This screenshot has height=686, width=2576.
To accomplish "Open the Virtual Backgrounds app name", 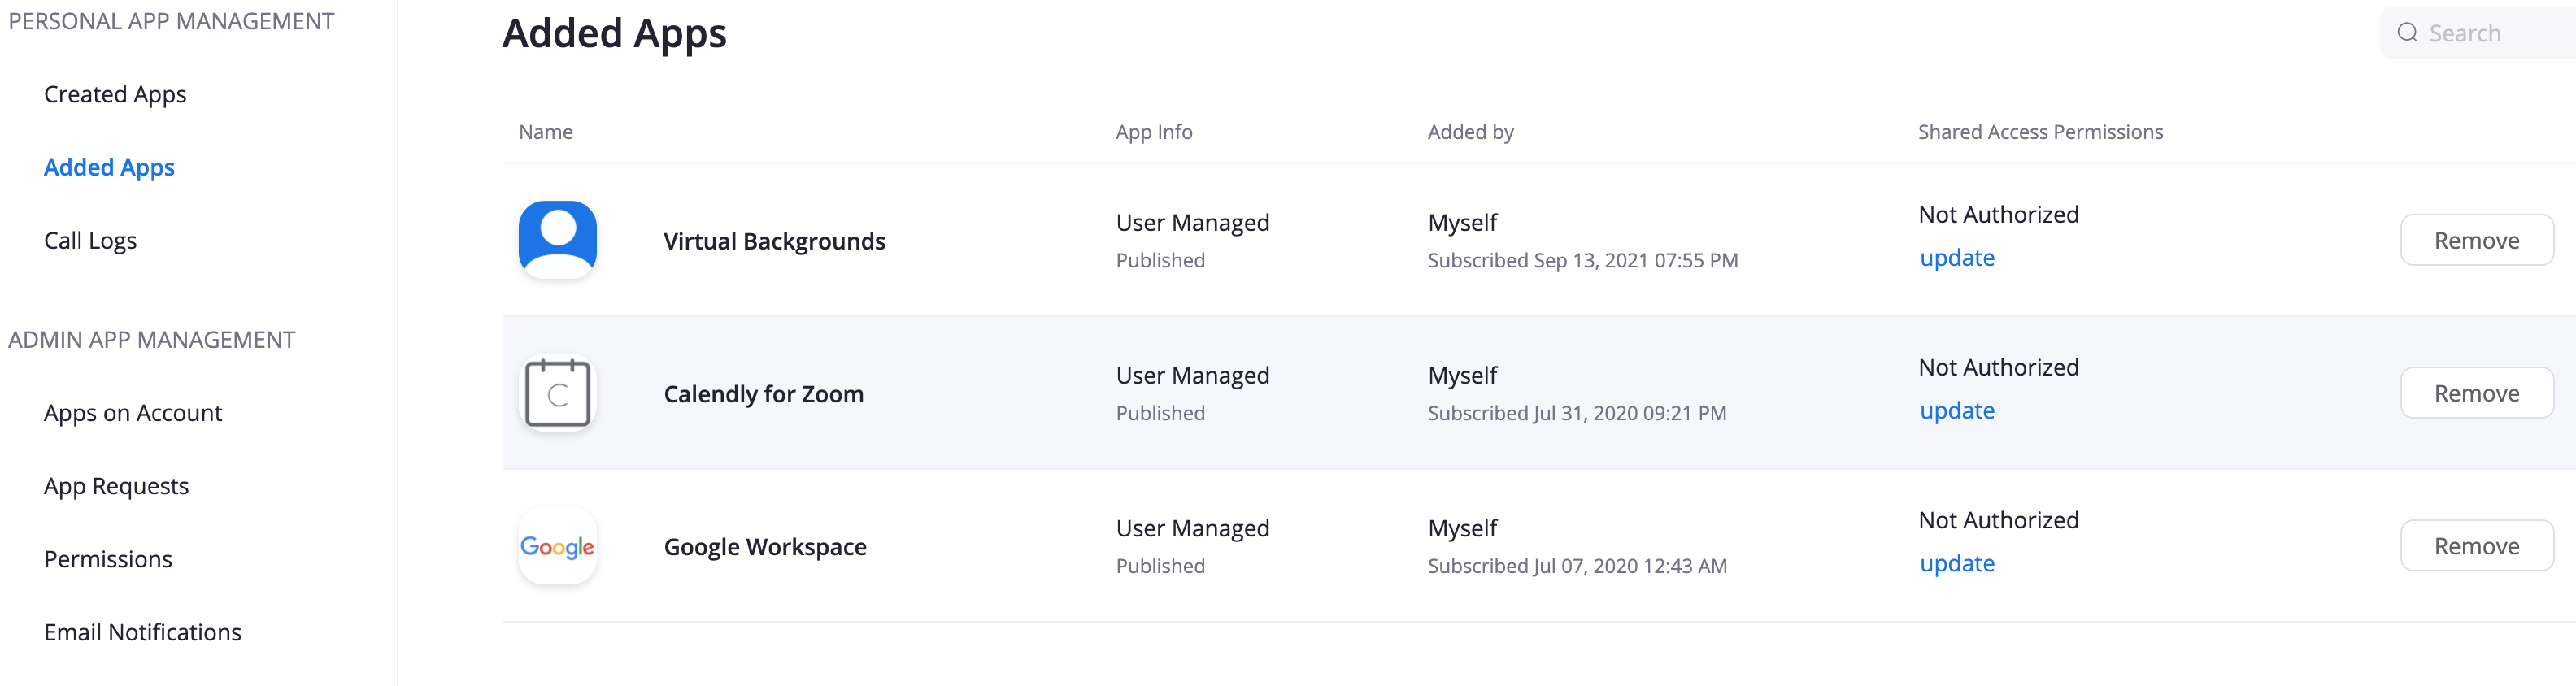I will (x=774, y=241).
